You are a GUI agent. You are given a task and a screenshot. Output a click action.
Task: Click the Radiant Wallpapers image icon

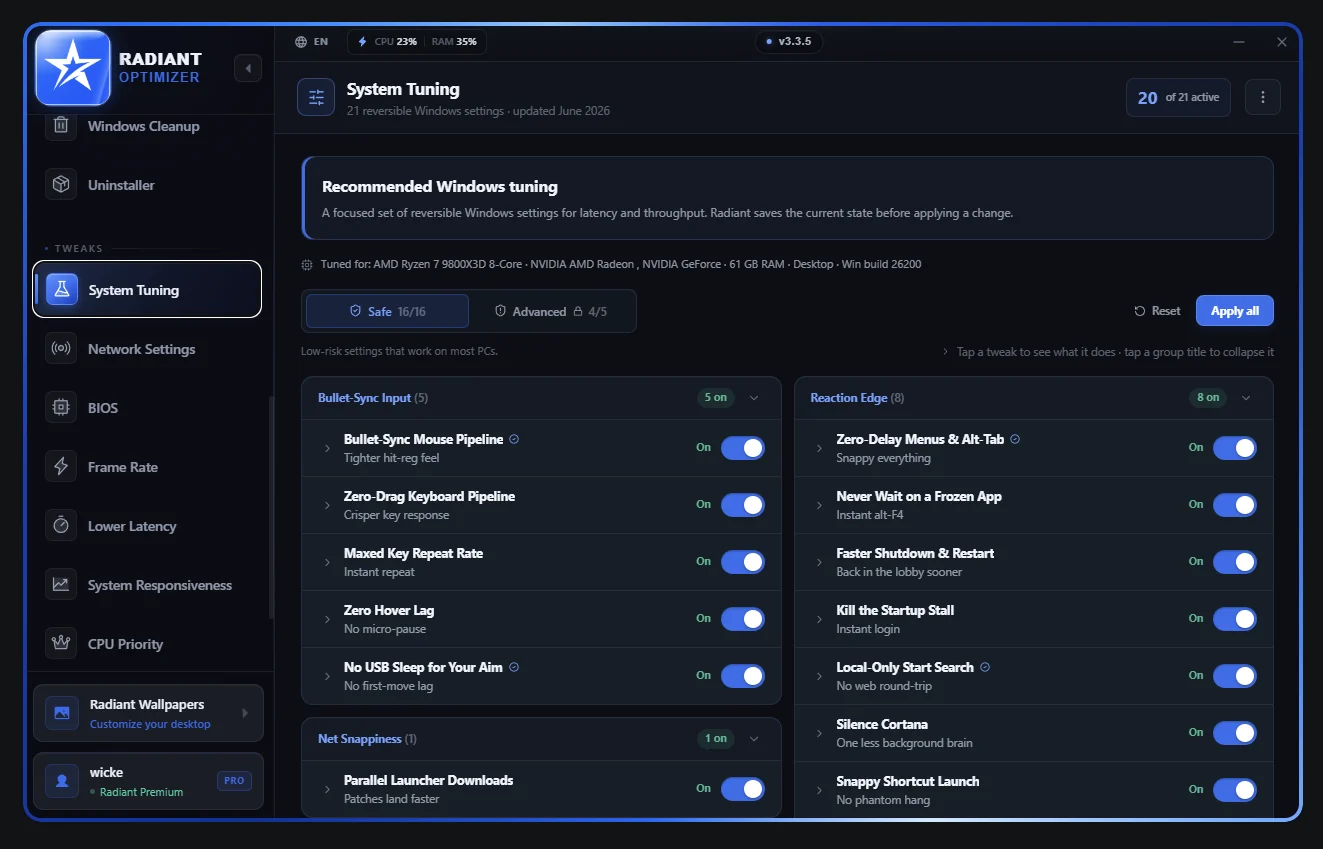(62, 713)
